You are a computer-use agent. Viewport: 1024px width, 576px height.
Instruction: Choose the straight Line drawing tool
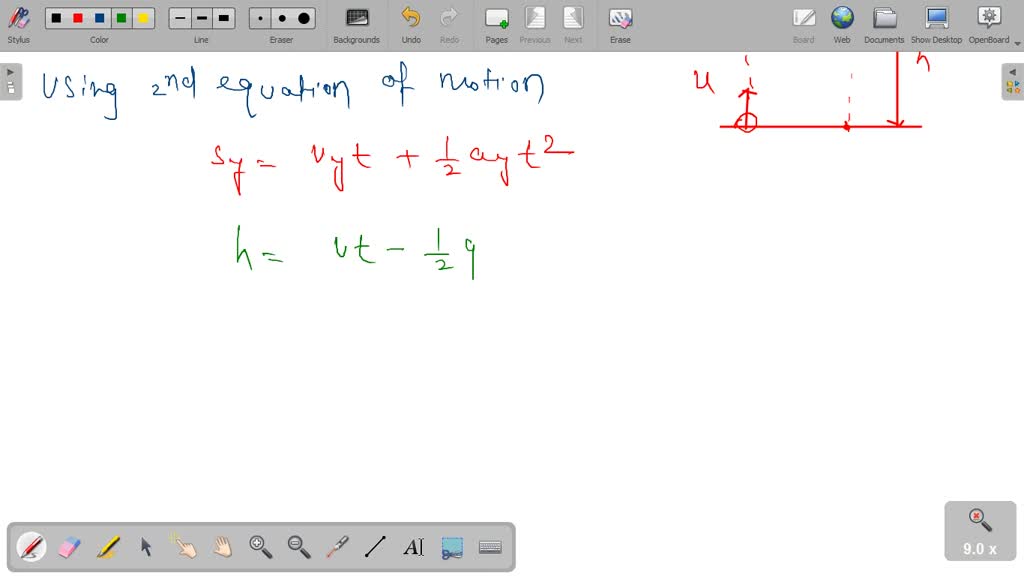(x=375, y=547)
